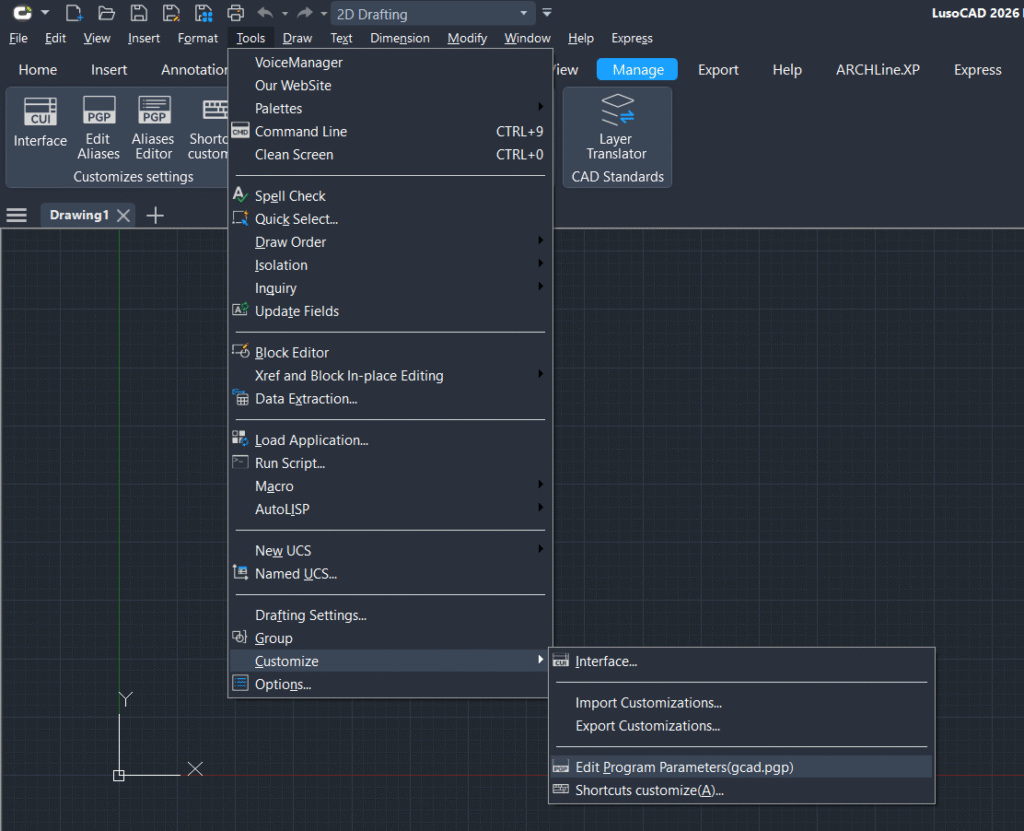Click the Spell Check icon in Tools menu

click(x=240, y=195)
